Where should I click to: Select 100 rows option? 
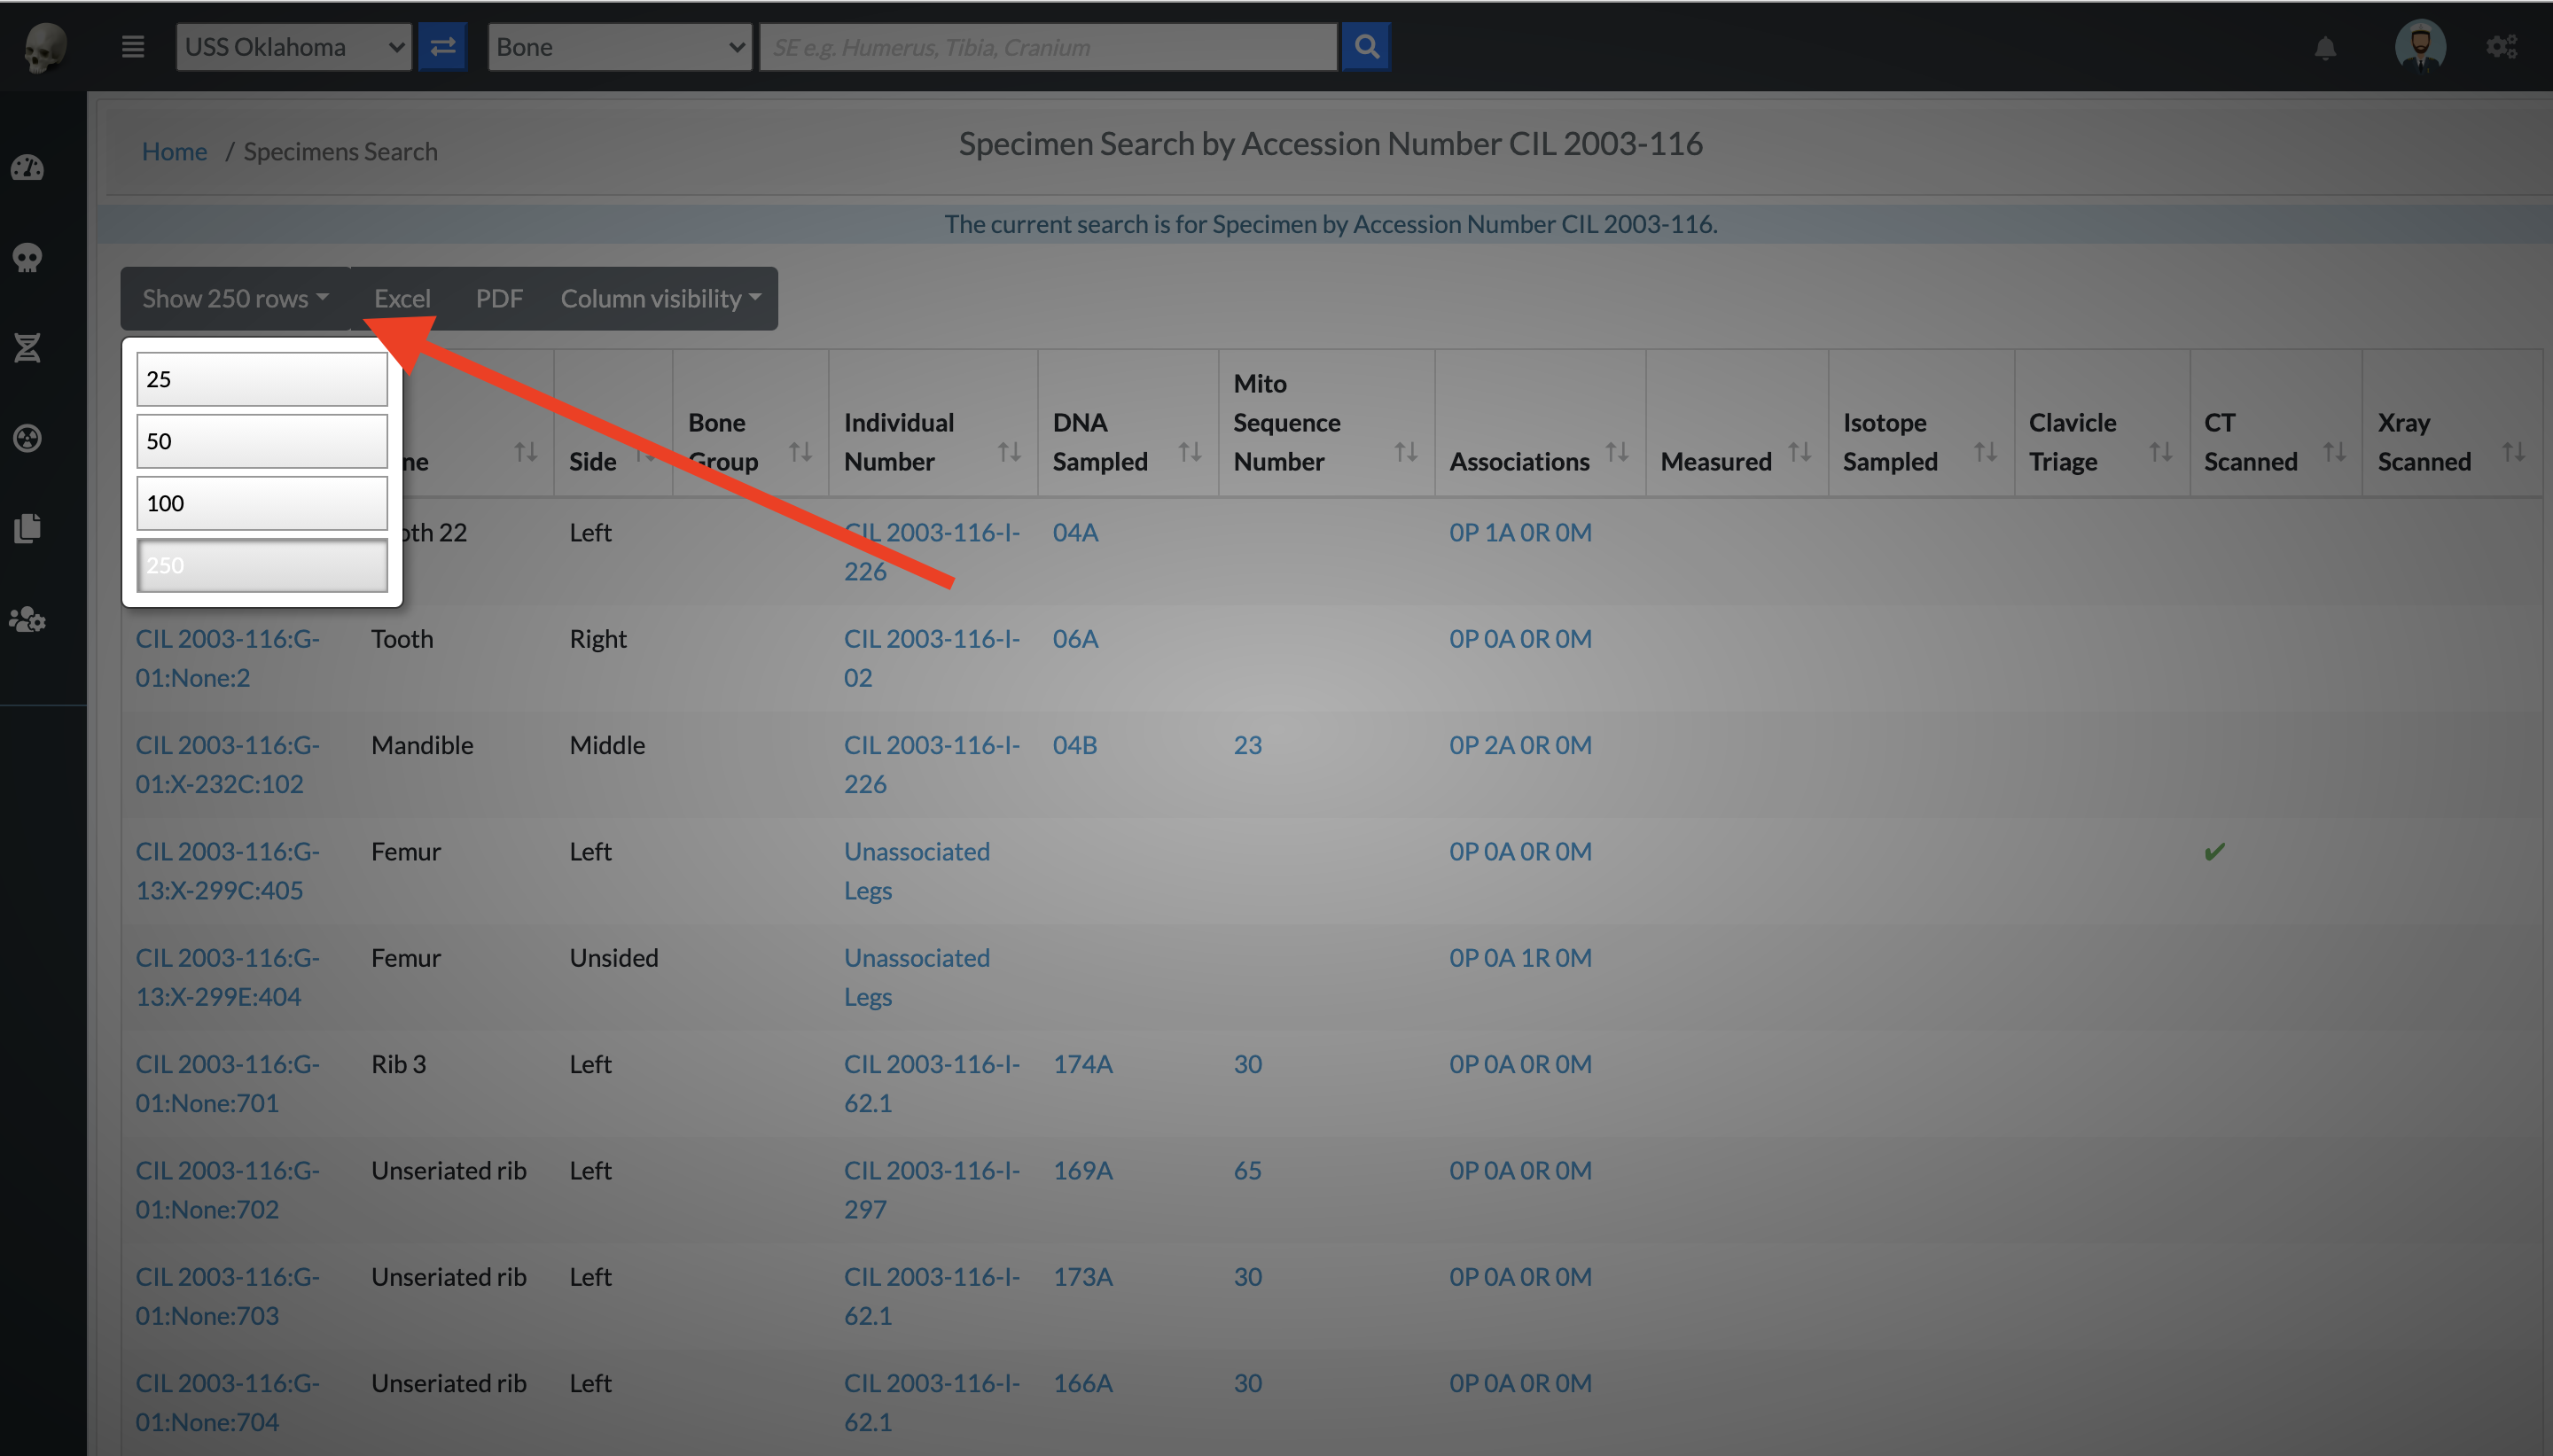click(262, 503)
